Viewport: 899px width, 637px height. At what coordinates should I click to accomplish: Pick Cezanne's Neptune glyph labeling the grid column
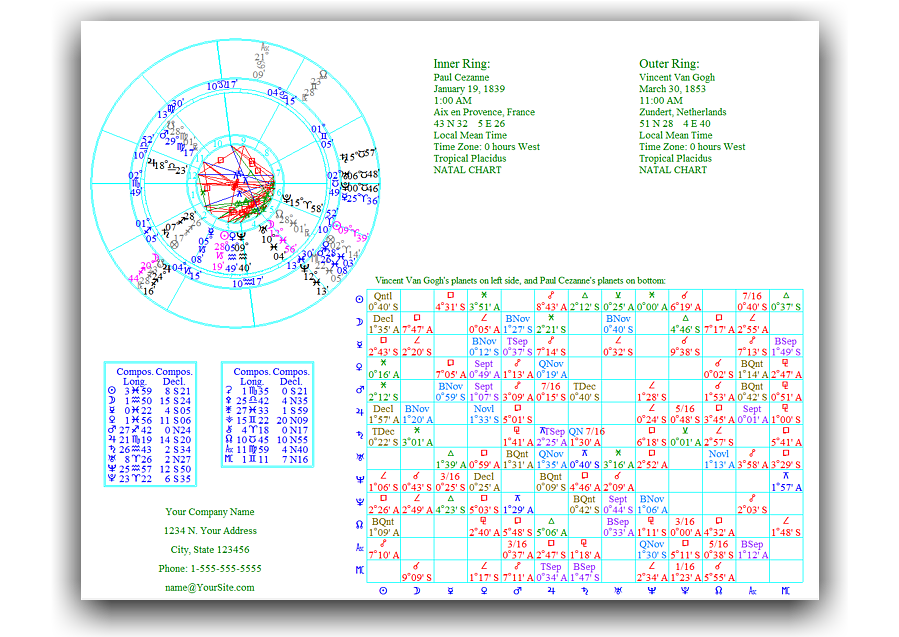[652, 591]
